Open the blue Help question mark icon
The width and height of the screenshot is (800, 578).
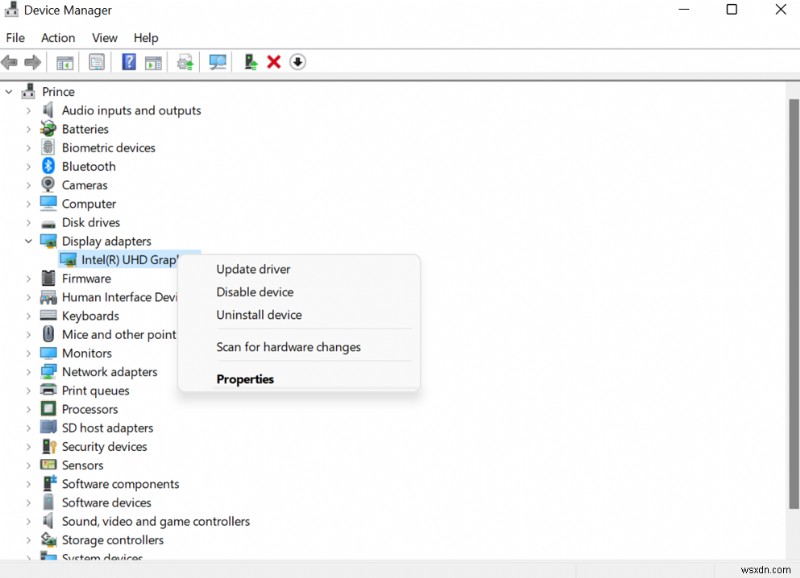[129, 62]
